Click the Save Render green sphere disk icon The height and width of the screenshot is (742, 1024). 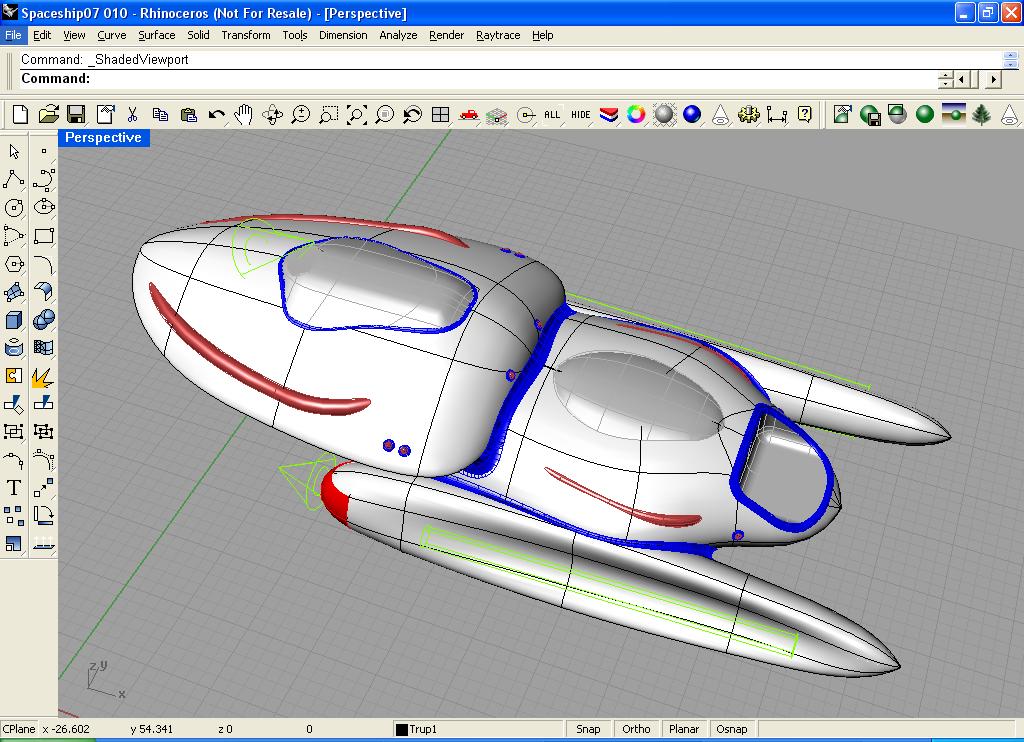point(870,115)
